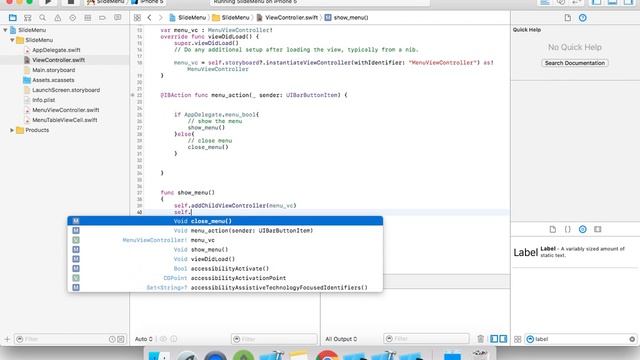Stop the running app

(71, 2)
